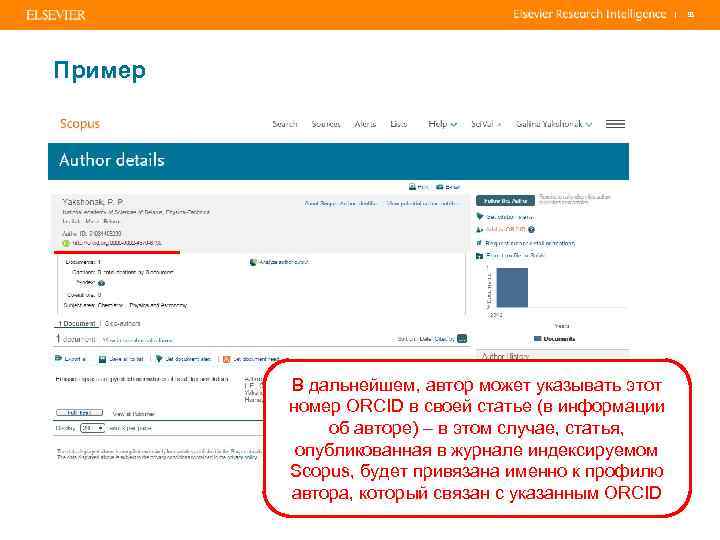
Task: Expand the Help dropdown
Action: (x=442, y=124)
